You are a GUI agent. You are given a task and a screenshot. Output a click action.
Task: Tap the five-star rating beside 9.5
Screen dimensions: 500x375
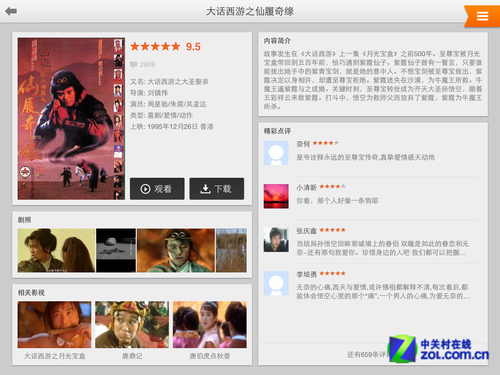pyautogui.click(x=155, y=46)
